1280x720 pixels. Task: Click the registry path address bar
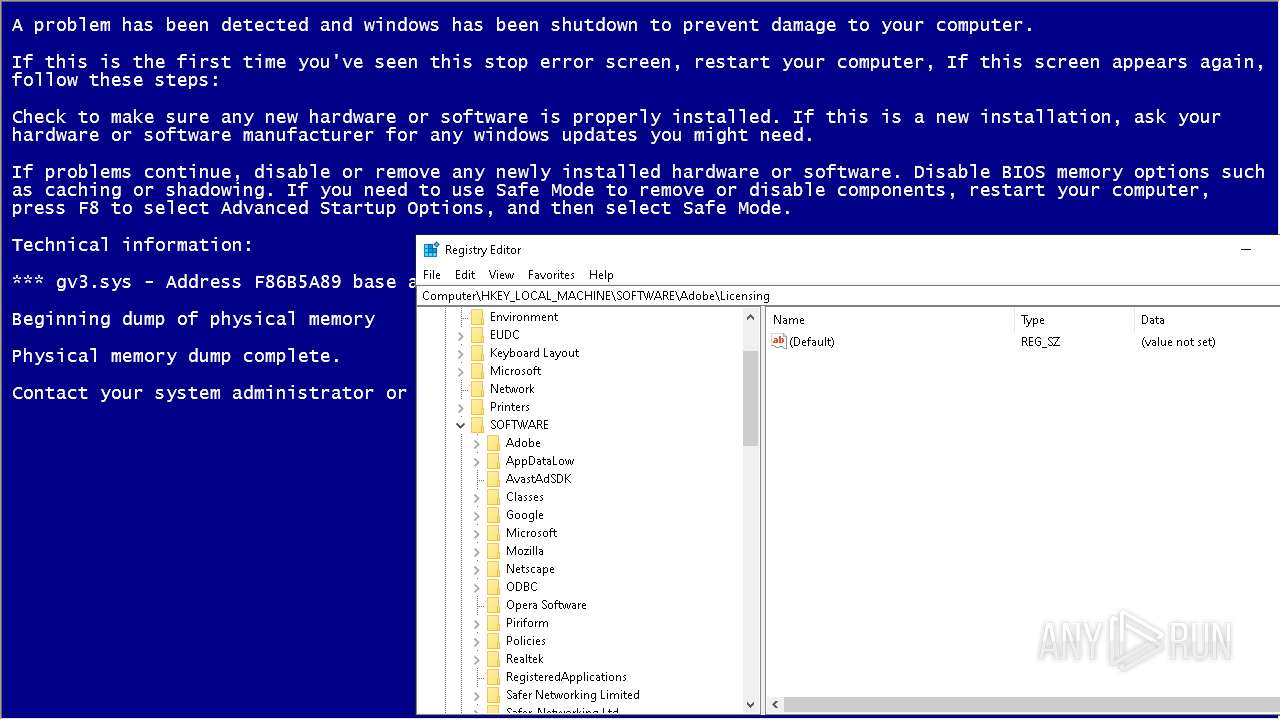pyautogui.click(x=848, y=296)
